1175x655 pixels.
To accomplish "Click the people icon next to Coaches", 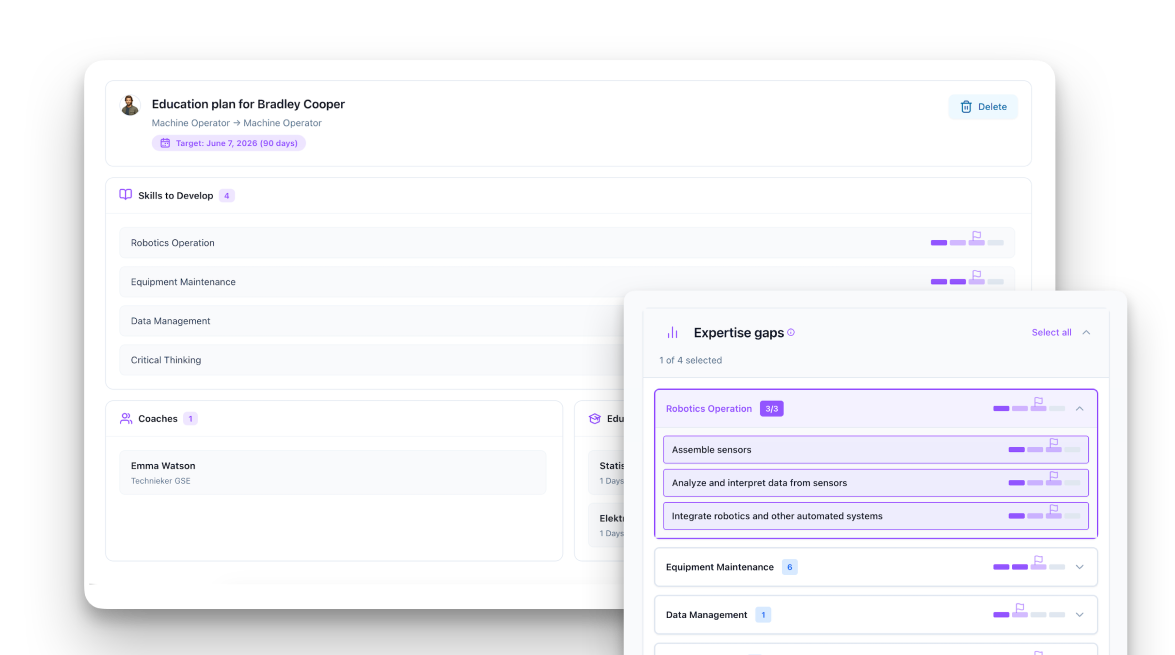I will 124,418.
